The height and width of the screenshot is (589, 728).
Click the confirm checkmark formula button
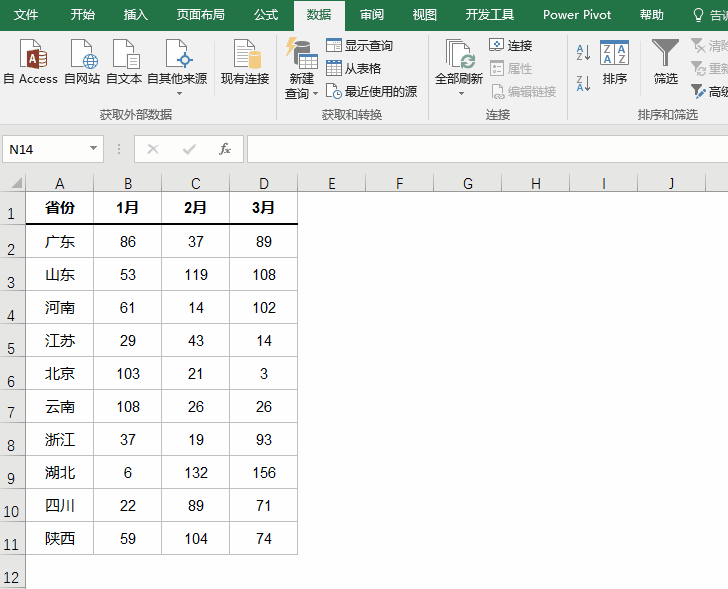tap(189, 149)
